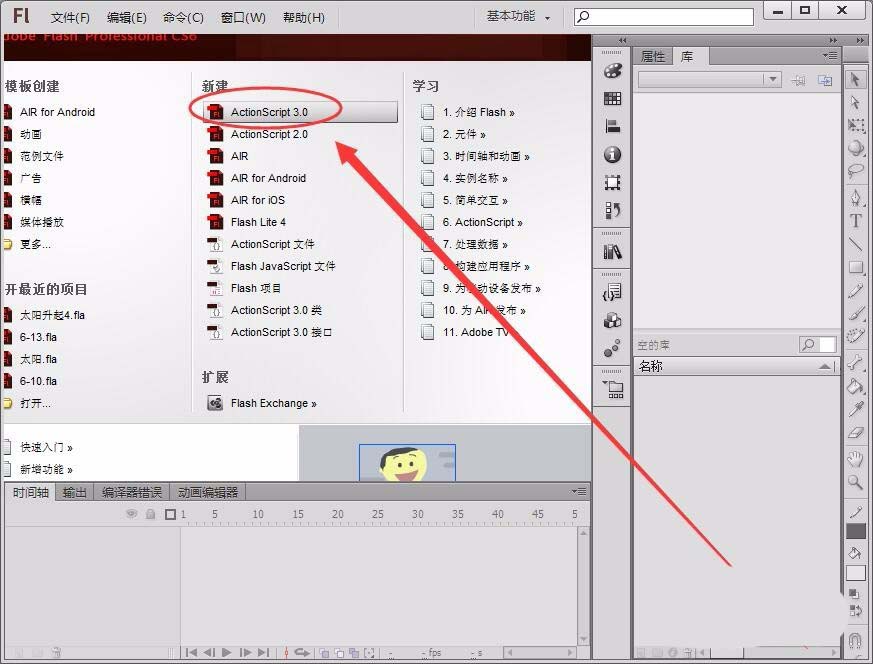Viewport: 873px width, 664px height.
Task: Select the Zoom magnifier tool
Action: (856, 482)
